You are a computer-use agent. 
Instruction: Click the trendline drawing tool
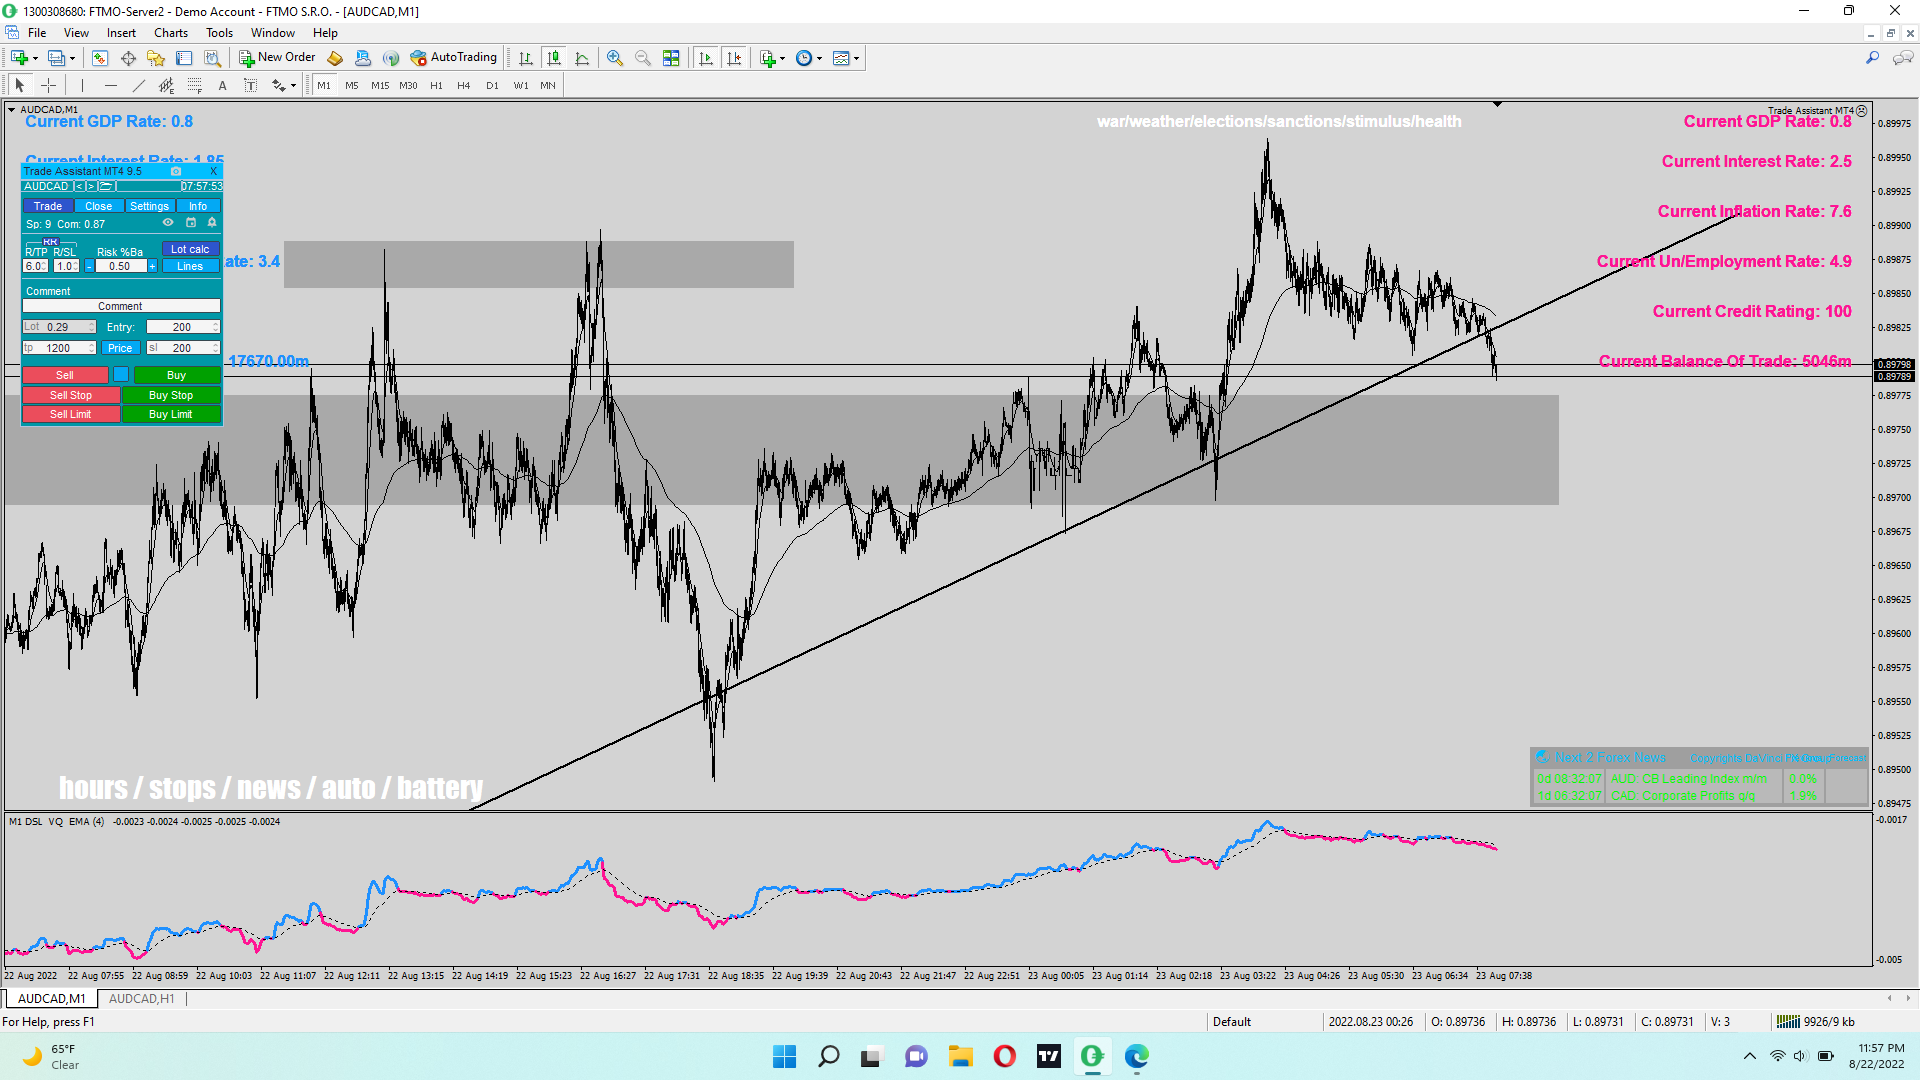(139, 86)
